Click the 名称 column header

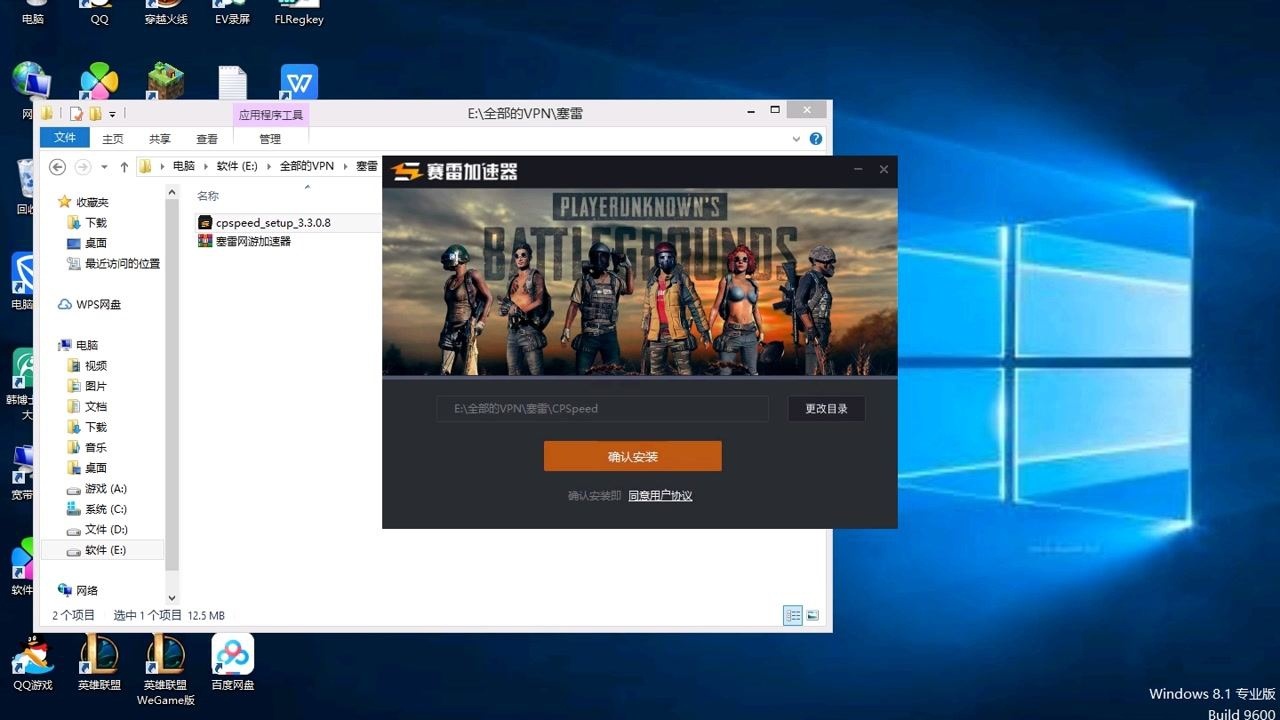point(208,196)
